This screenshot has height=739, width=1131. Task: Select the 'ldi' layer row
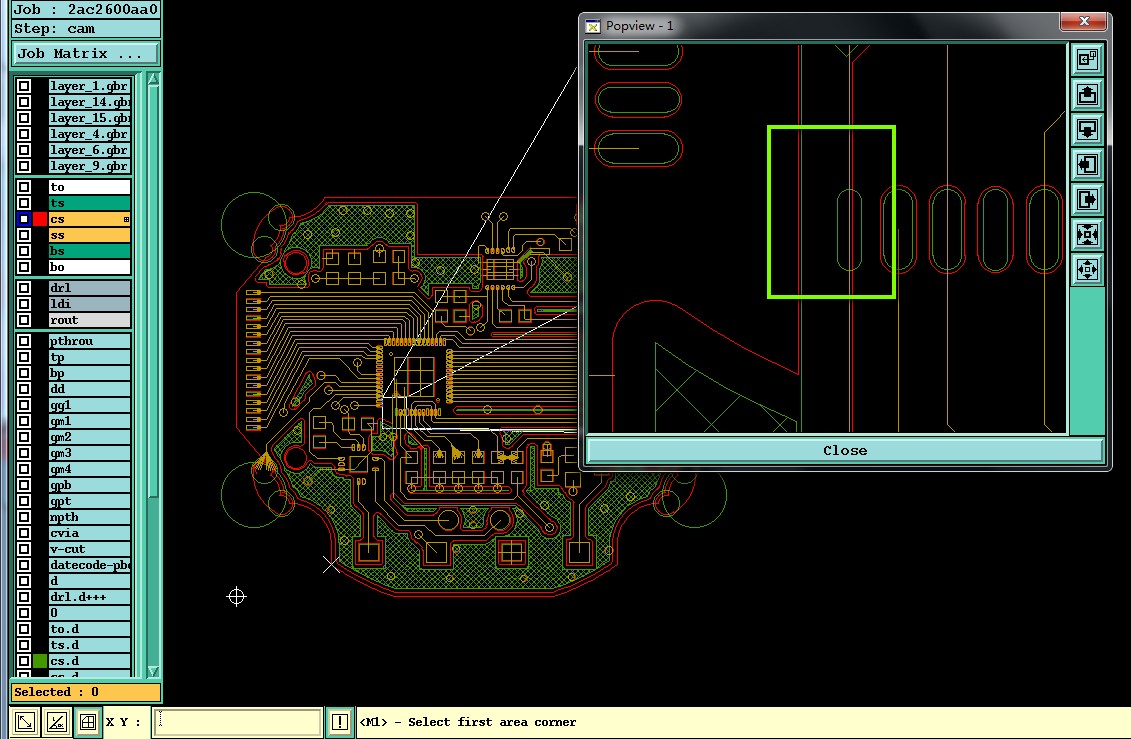[89, 304]
